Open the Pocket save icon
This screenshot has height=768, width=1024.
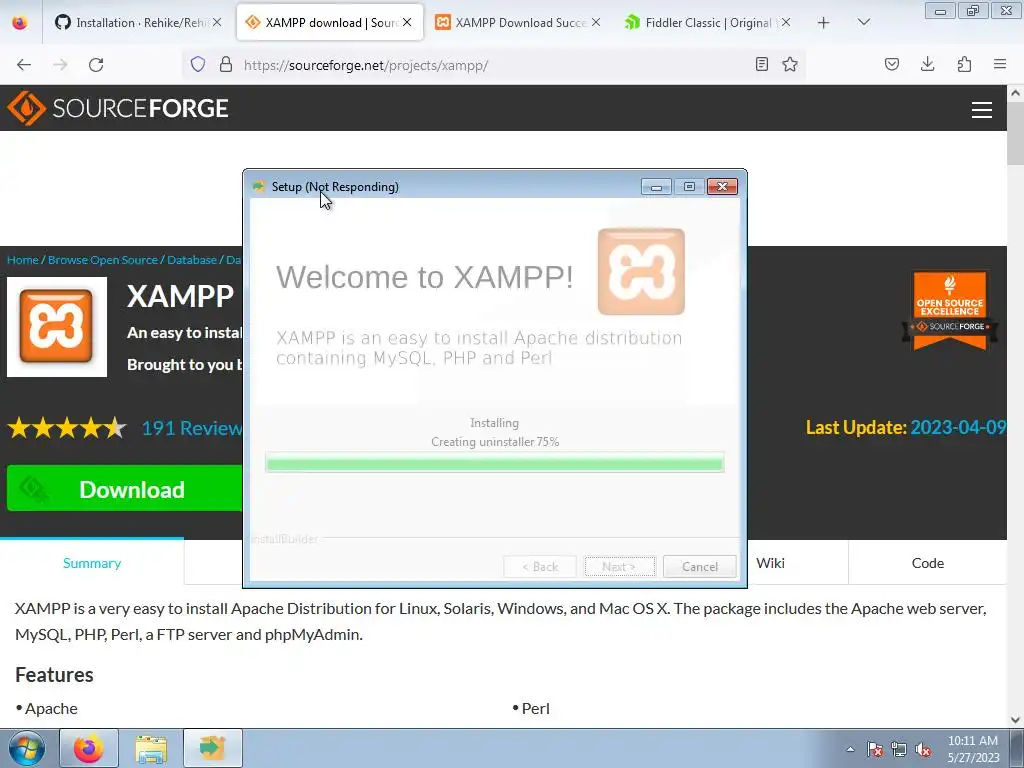coord(891,64)
